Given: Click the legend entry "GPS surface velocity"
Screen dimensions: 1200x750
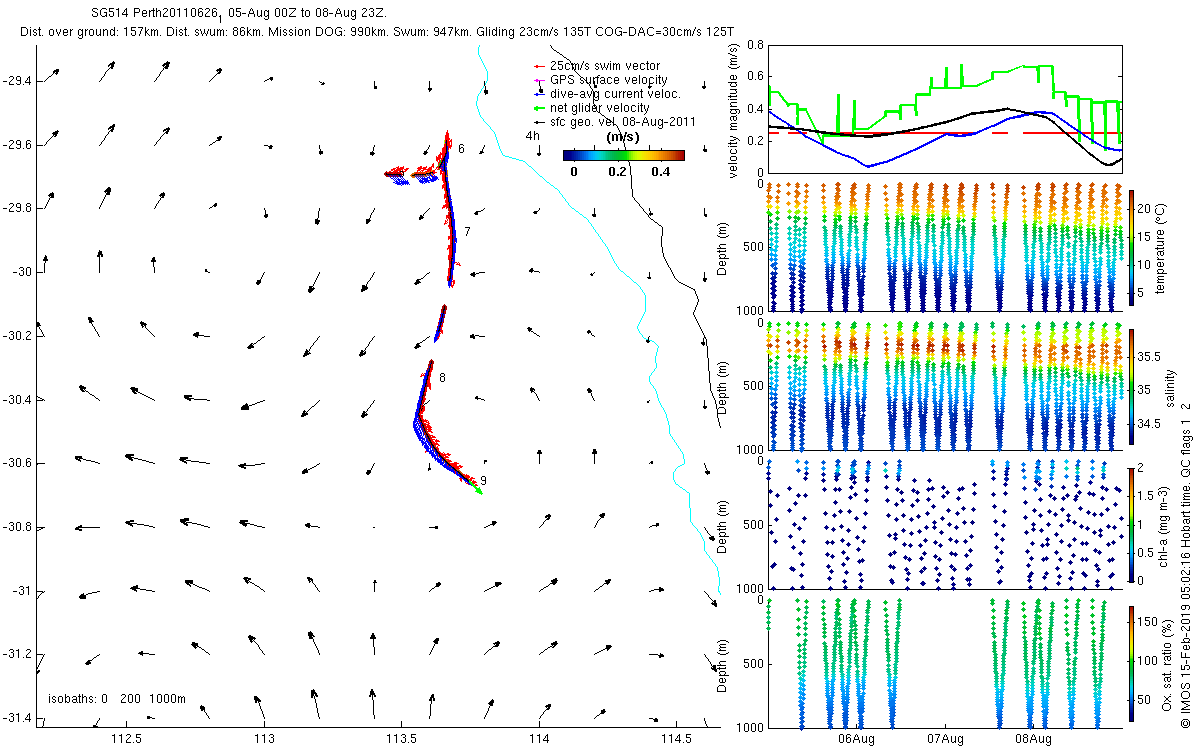Looking at the screenshot, I should [x=609, y=80].
